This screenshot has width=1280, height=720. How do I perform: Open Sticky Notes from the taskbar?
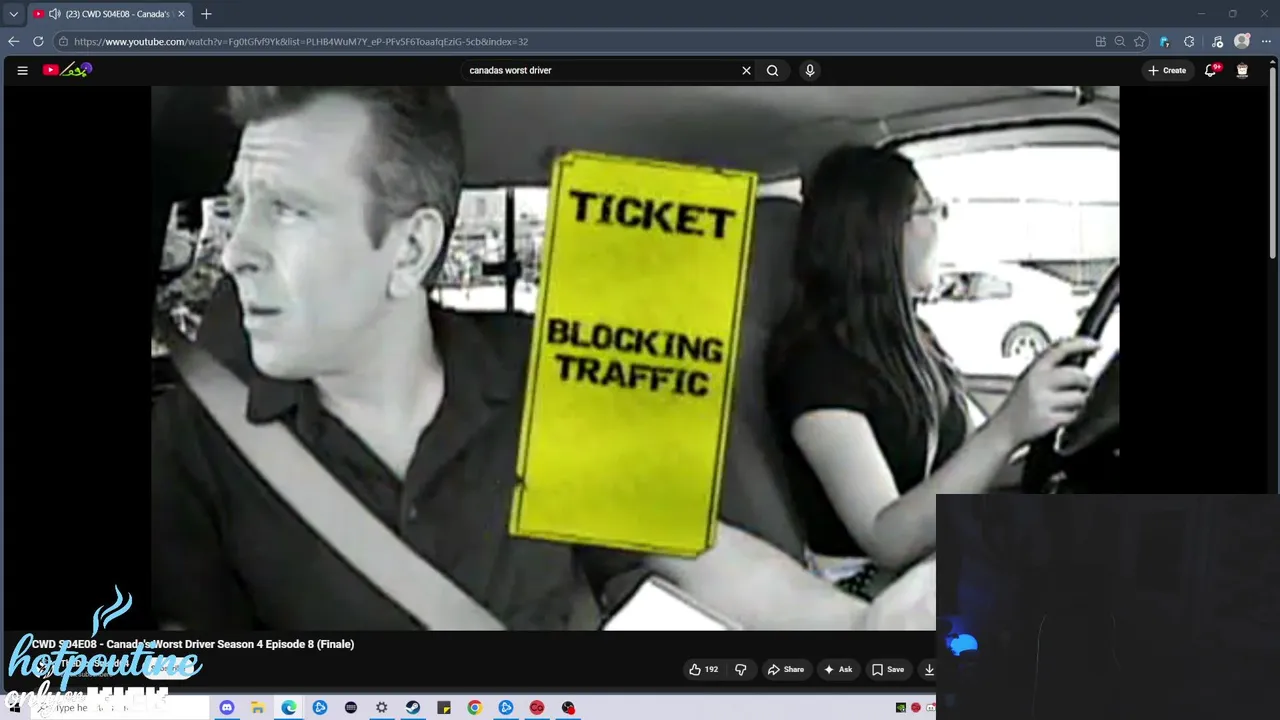coord(444,707)
